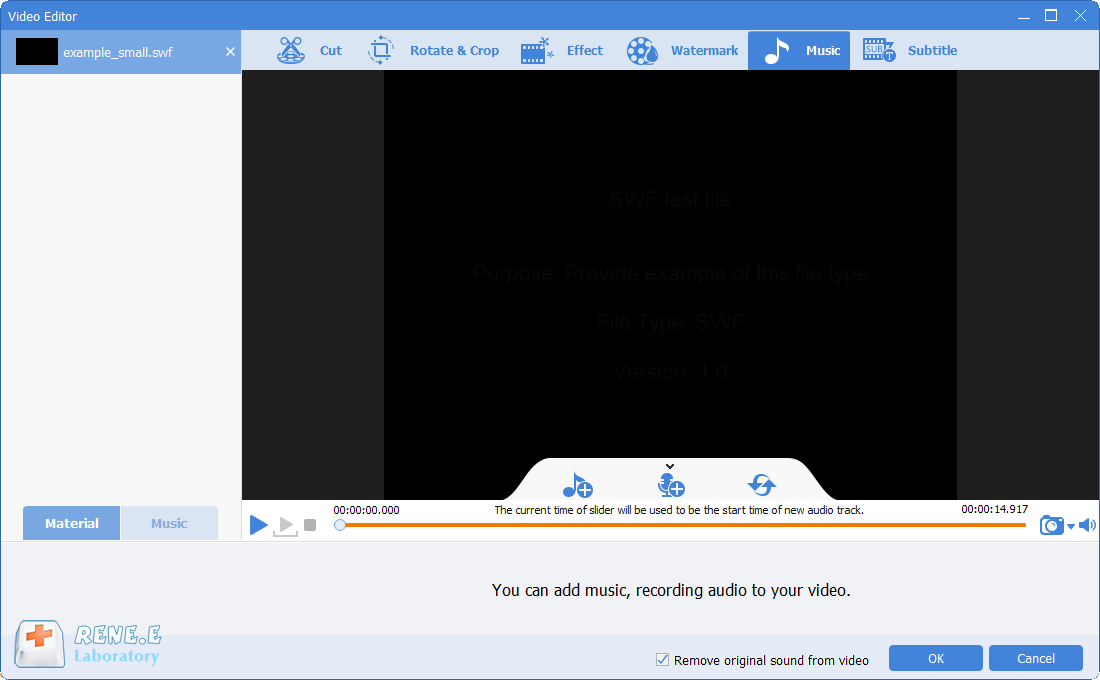Expand the snapshot options dropdown arrow

click(1070, 527)
